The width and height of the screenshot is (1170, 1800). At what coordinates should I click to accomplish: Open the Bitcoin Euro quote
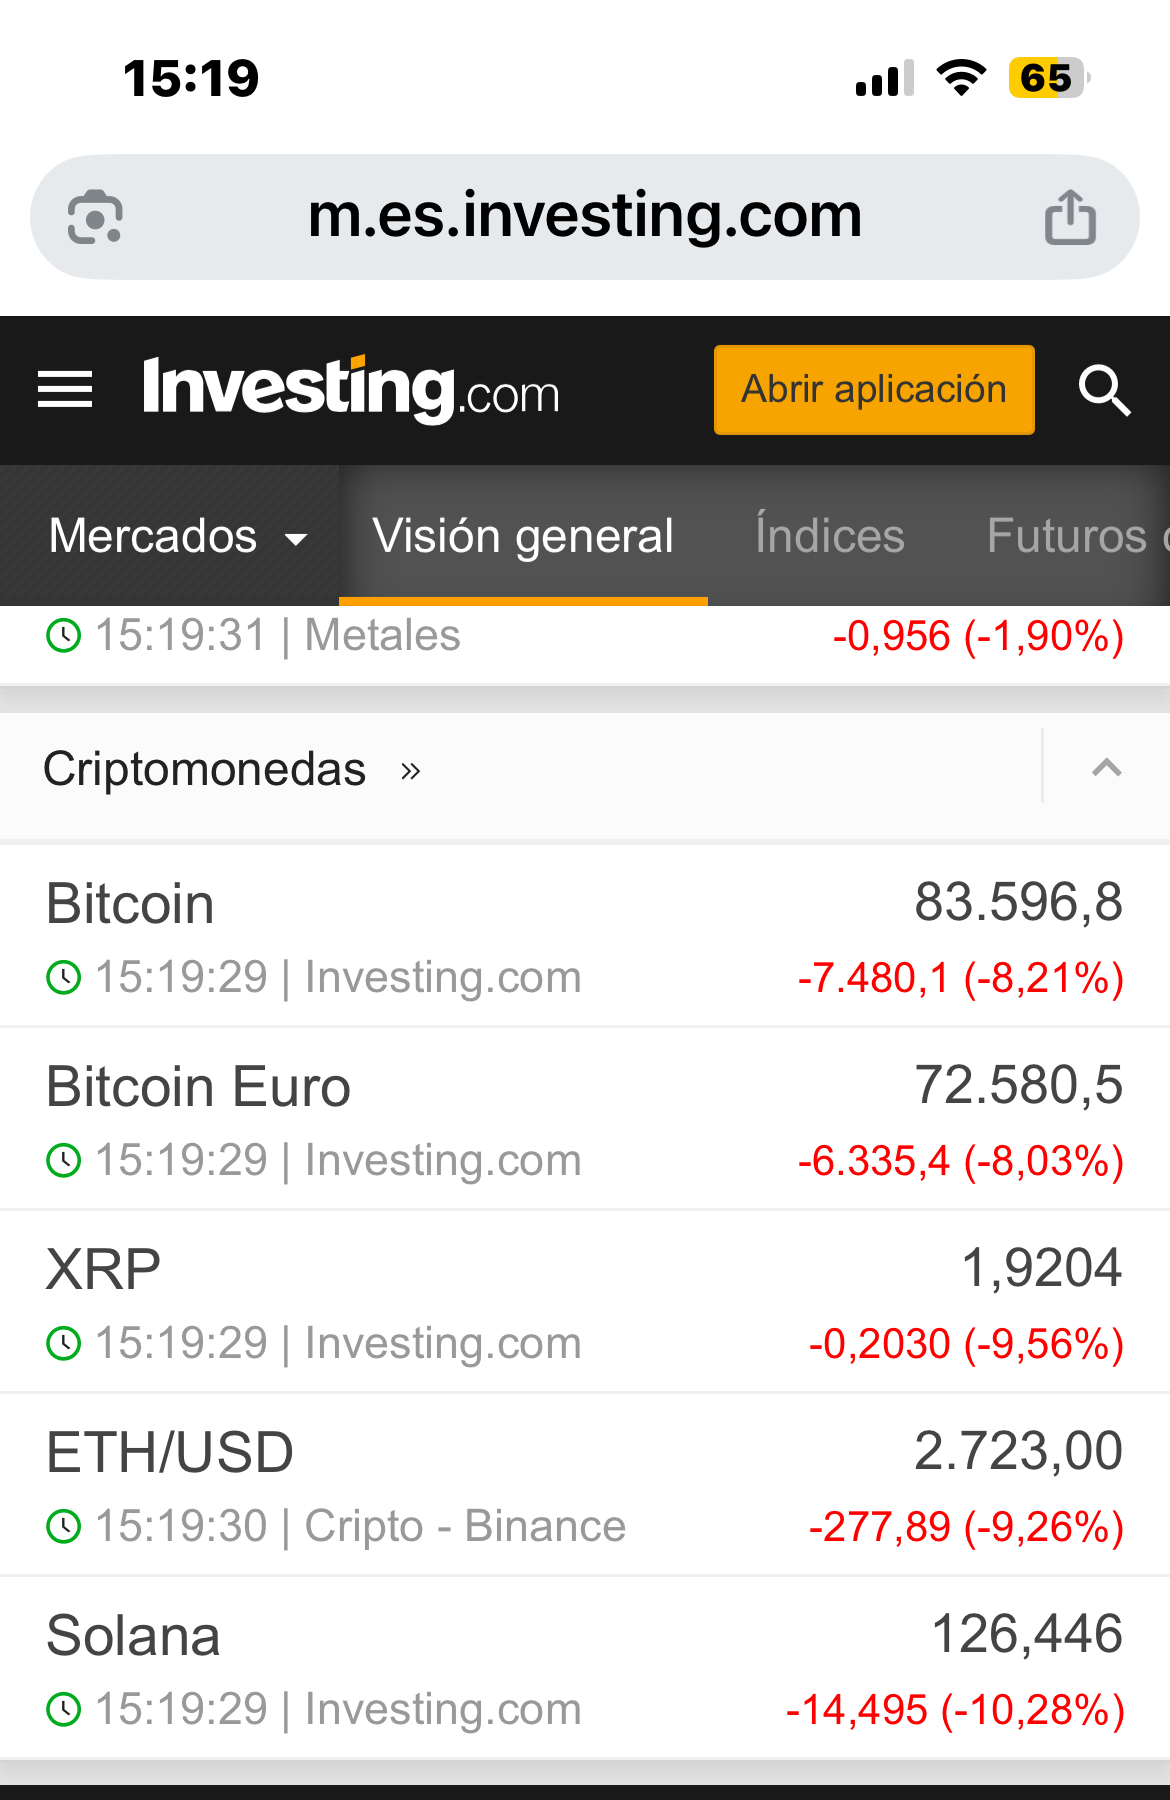tap(585, 1119)
